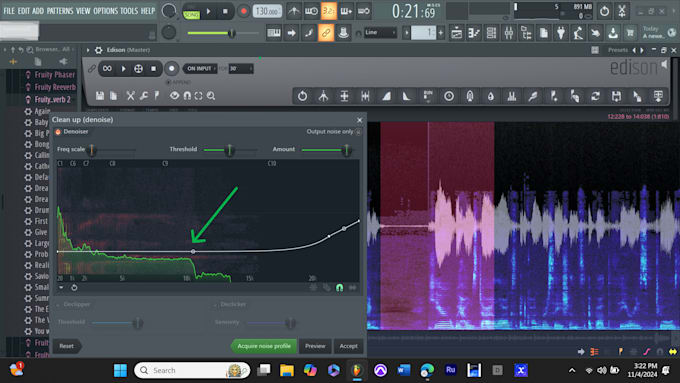The image size is (680, 383).
Task: Click the Accept button
Action: point(348,346)
